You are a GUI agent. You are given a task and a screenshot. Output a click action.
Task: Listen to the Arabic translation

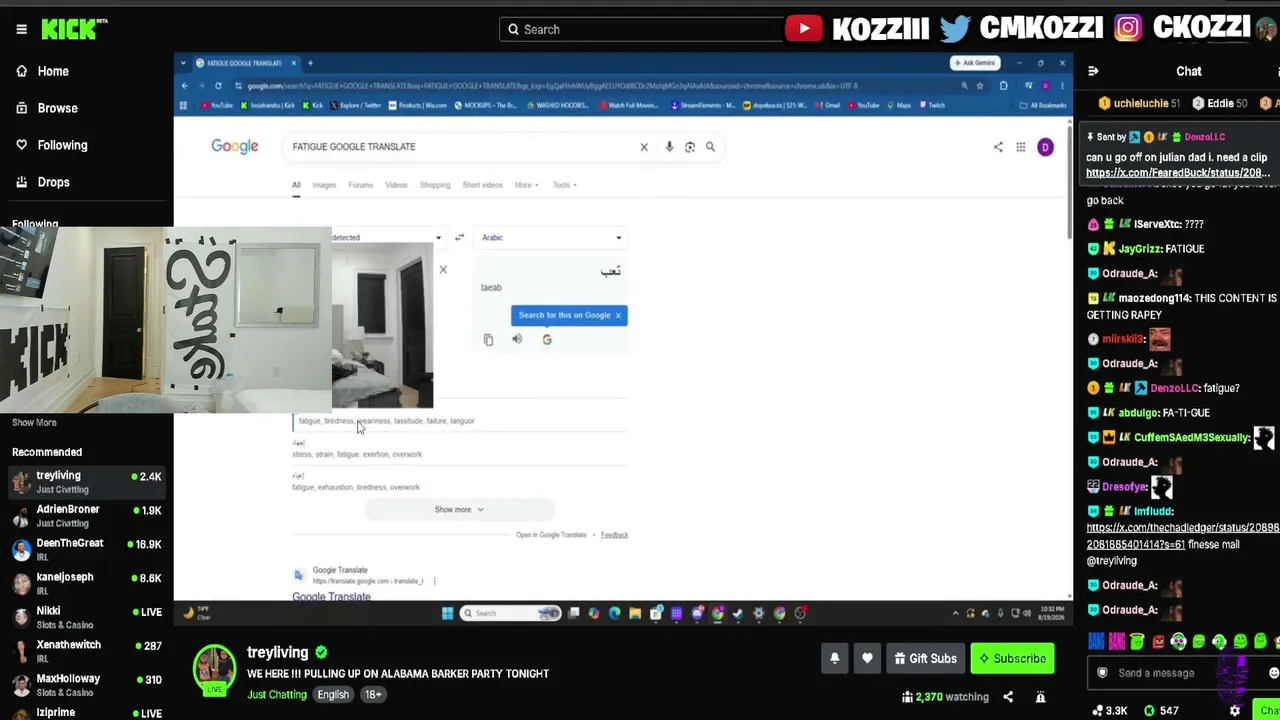(x=517, y=340)
